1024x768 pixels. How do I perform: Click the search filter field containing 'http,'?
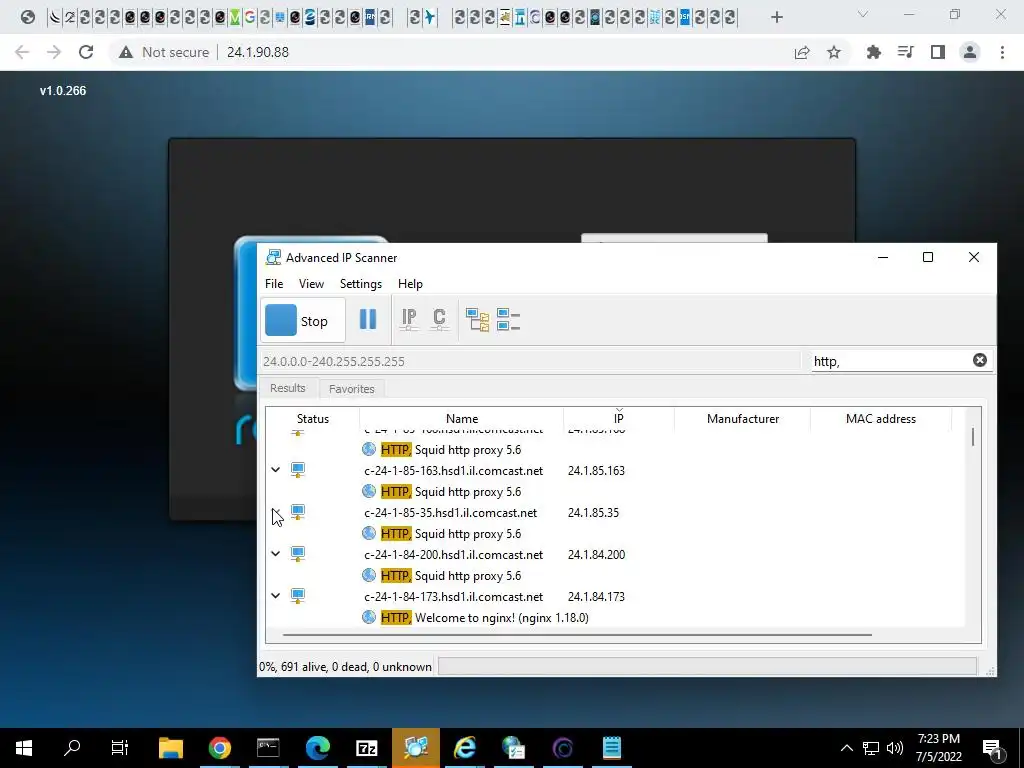pyautogui.click(x=891, y=361)
